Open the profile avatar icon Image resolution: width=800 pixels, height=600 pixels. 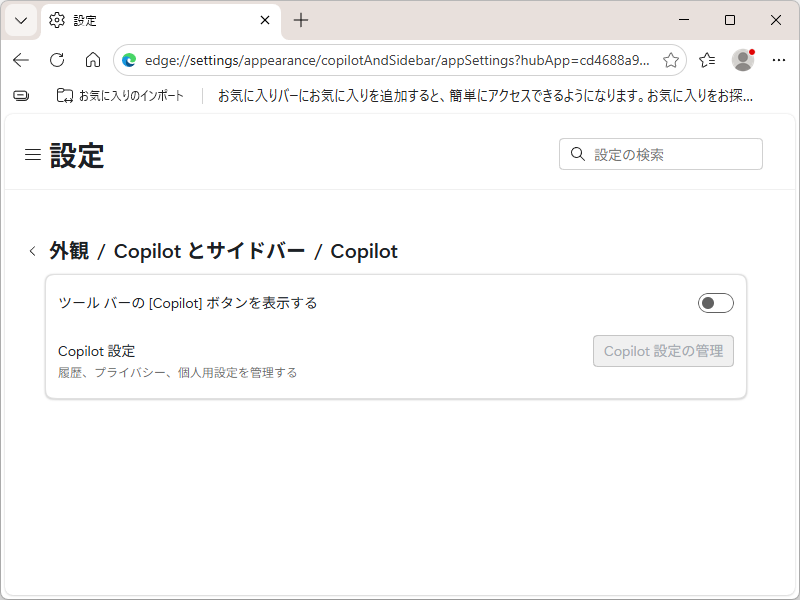742,60
